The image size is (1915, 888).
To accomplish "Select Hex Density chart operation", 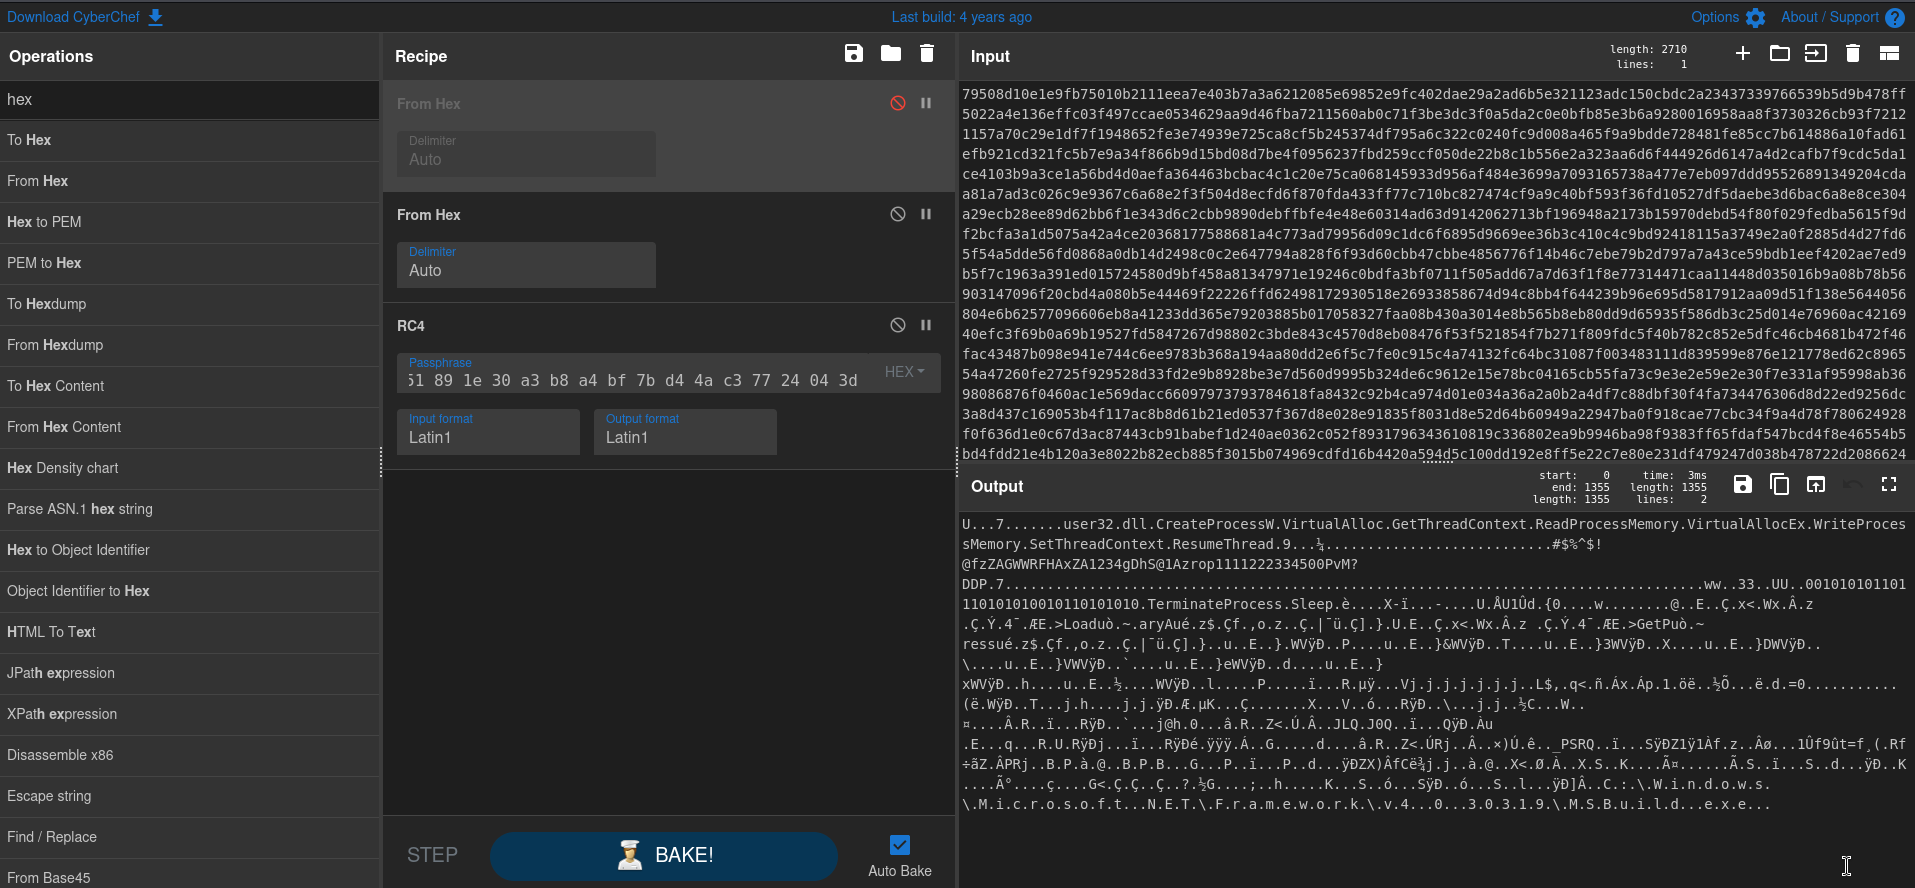I will (190, 468).
